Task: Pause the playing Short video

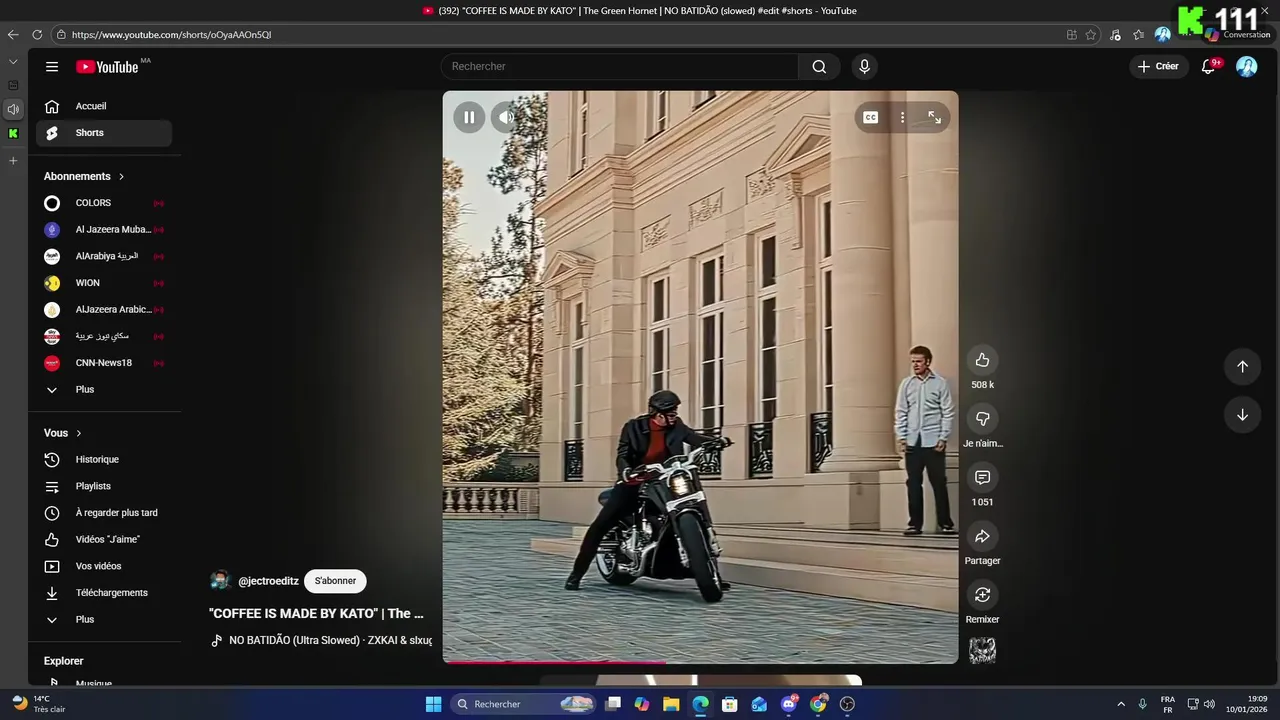Action: click(x=469, y=117)
